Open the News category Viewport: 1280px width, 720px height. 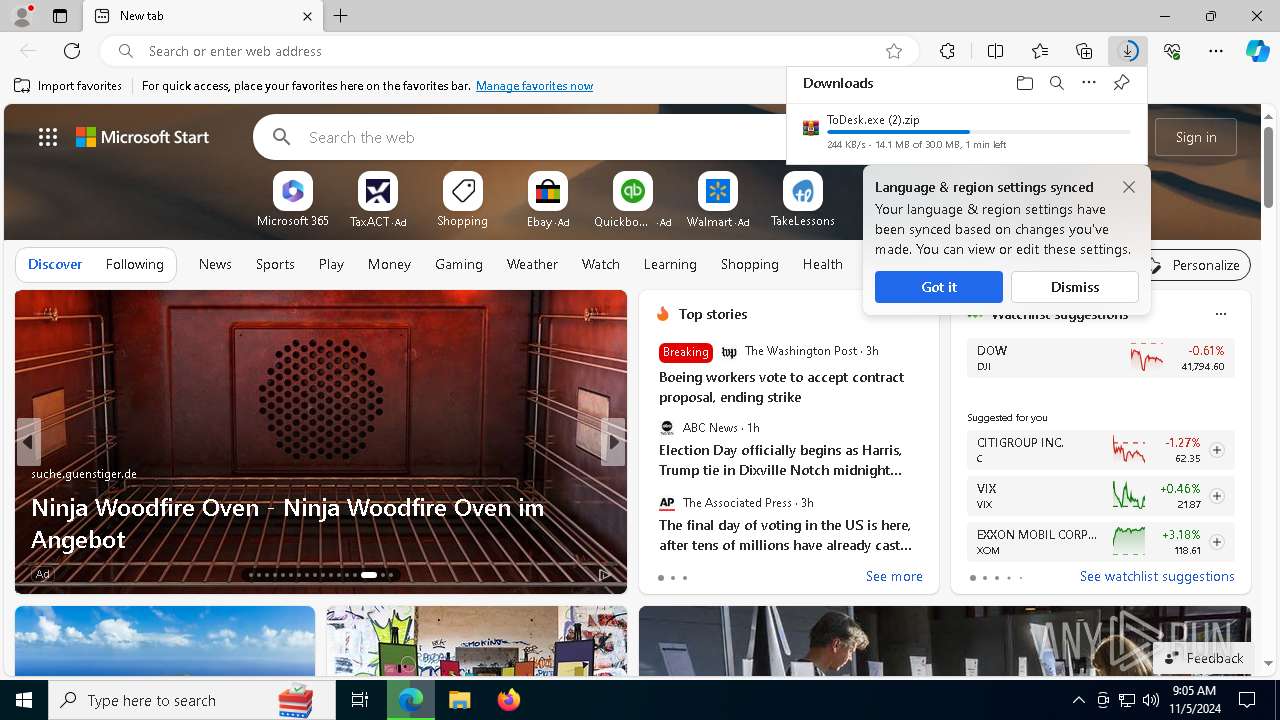(215, 264)
